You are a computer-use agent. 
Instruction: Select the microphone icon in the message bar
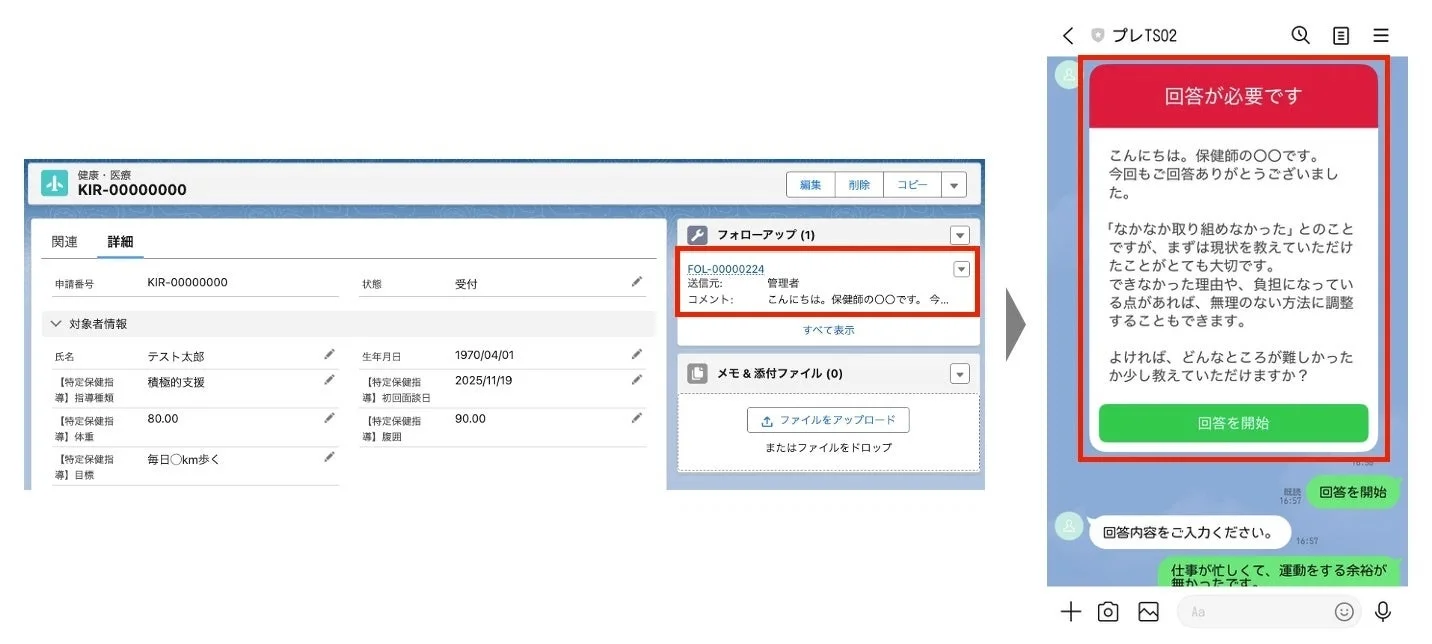point(1383,611)
